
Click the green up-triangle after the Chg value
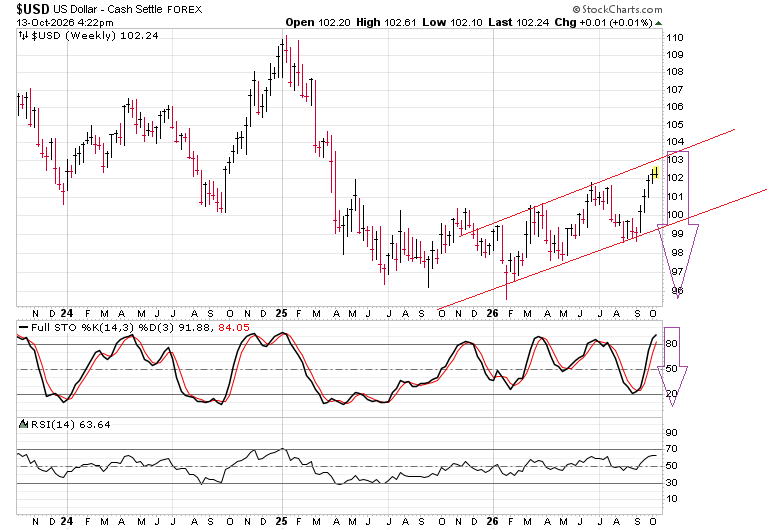tap(658, 23)
